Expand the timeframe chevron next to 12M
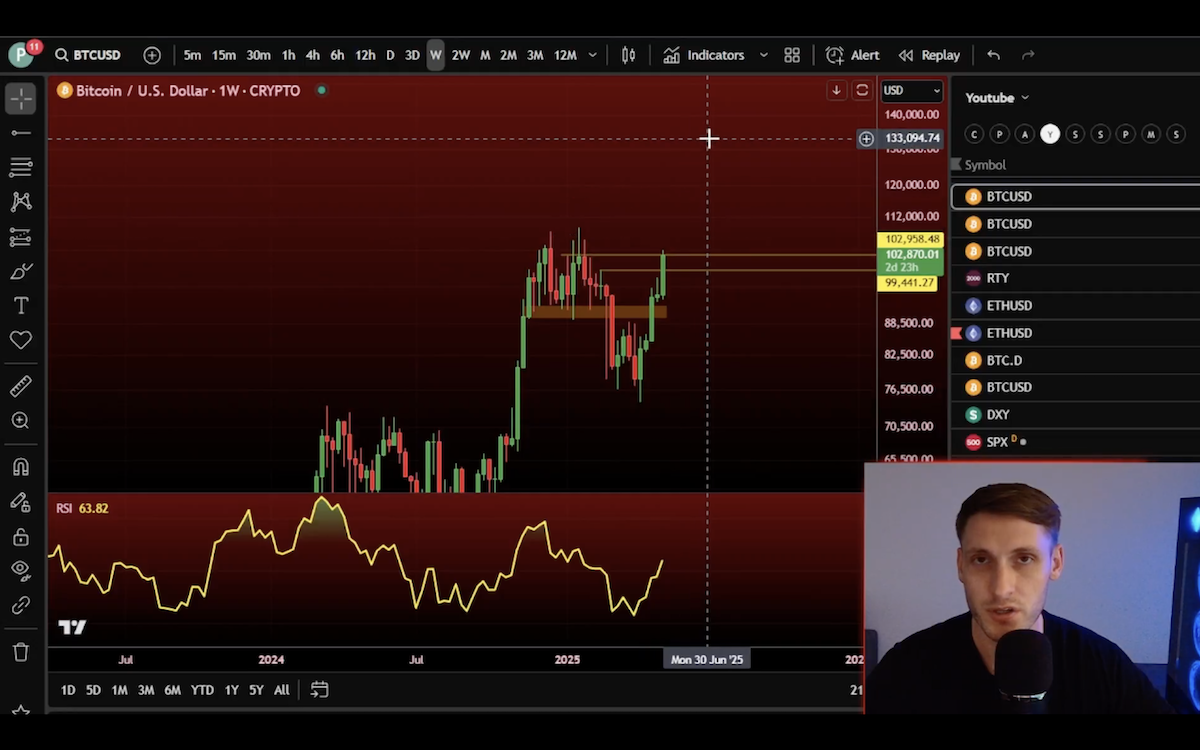The width and height of the screenshot is (1200, 750). pyautogui.click(x=592, y=55)
